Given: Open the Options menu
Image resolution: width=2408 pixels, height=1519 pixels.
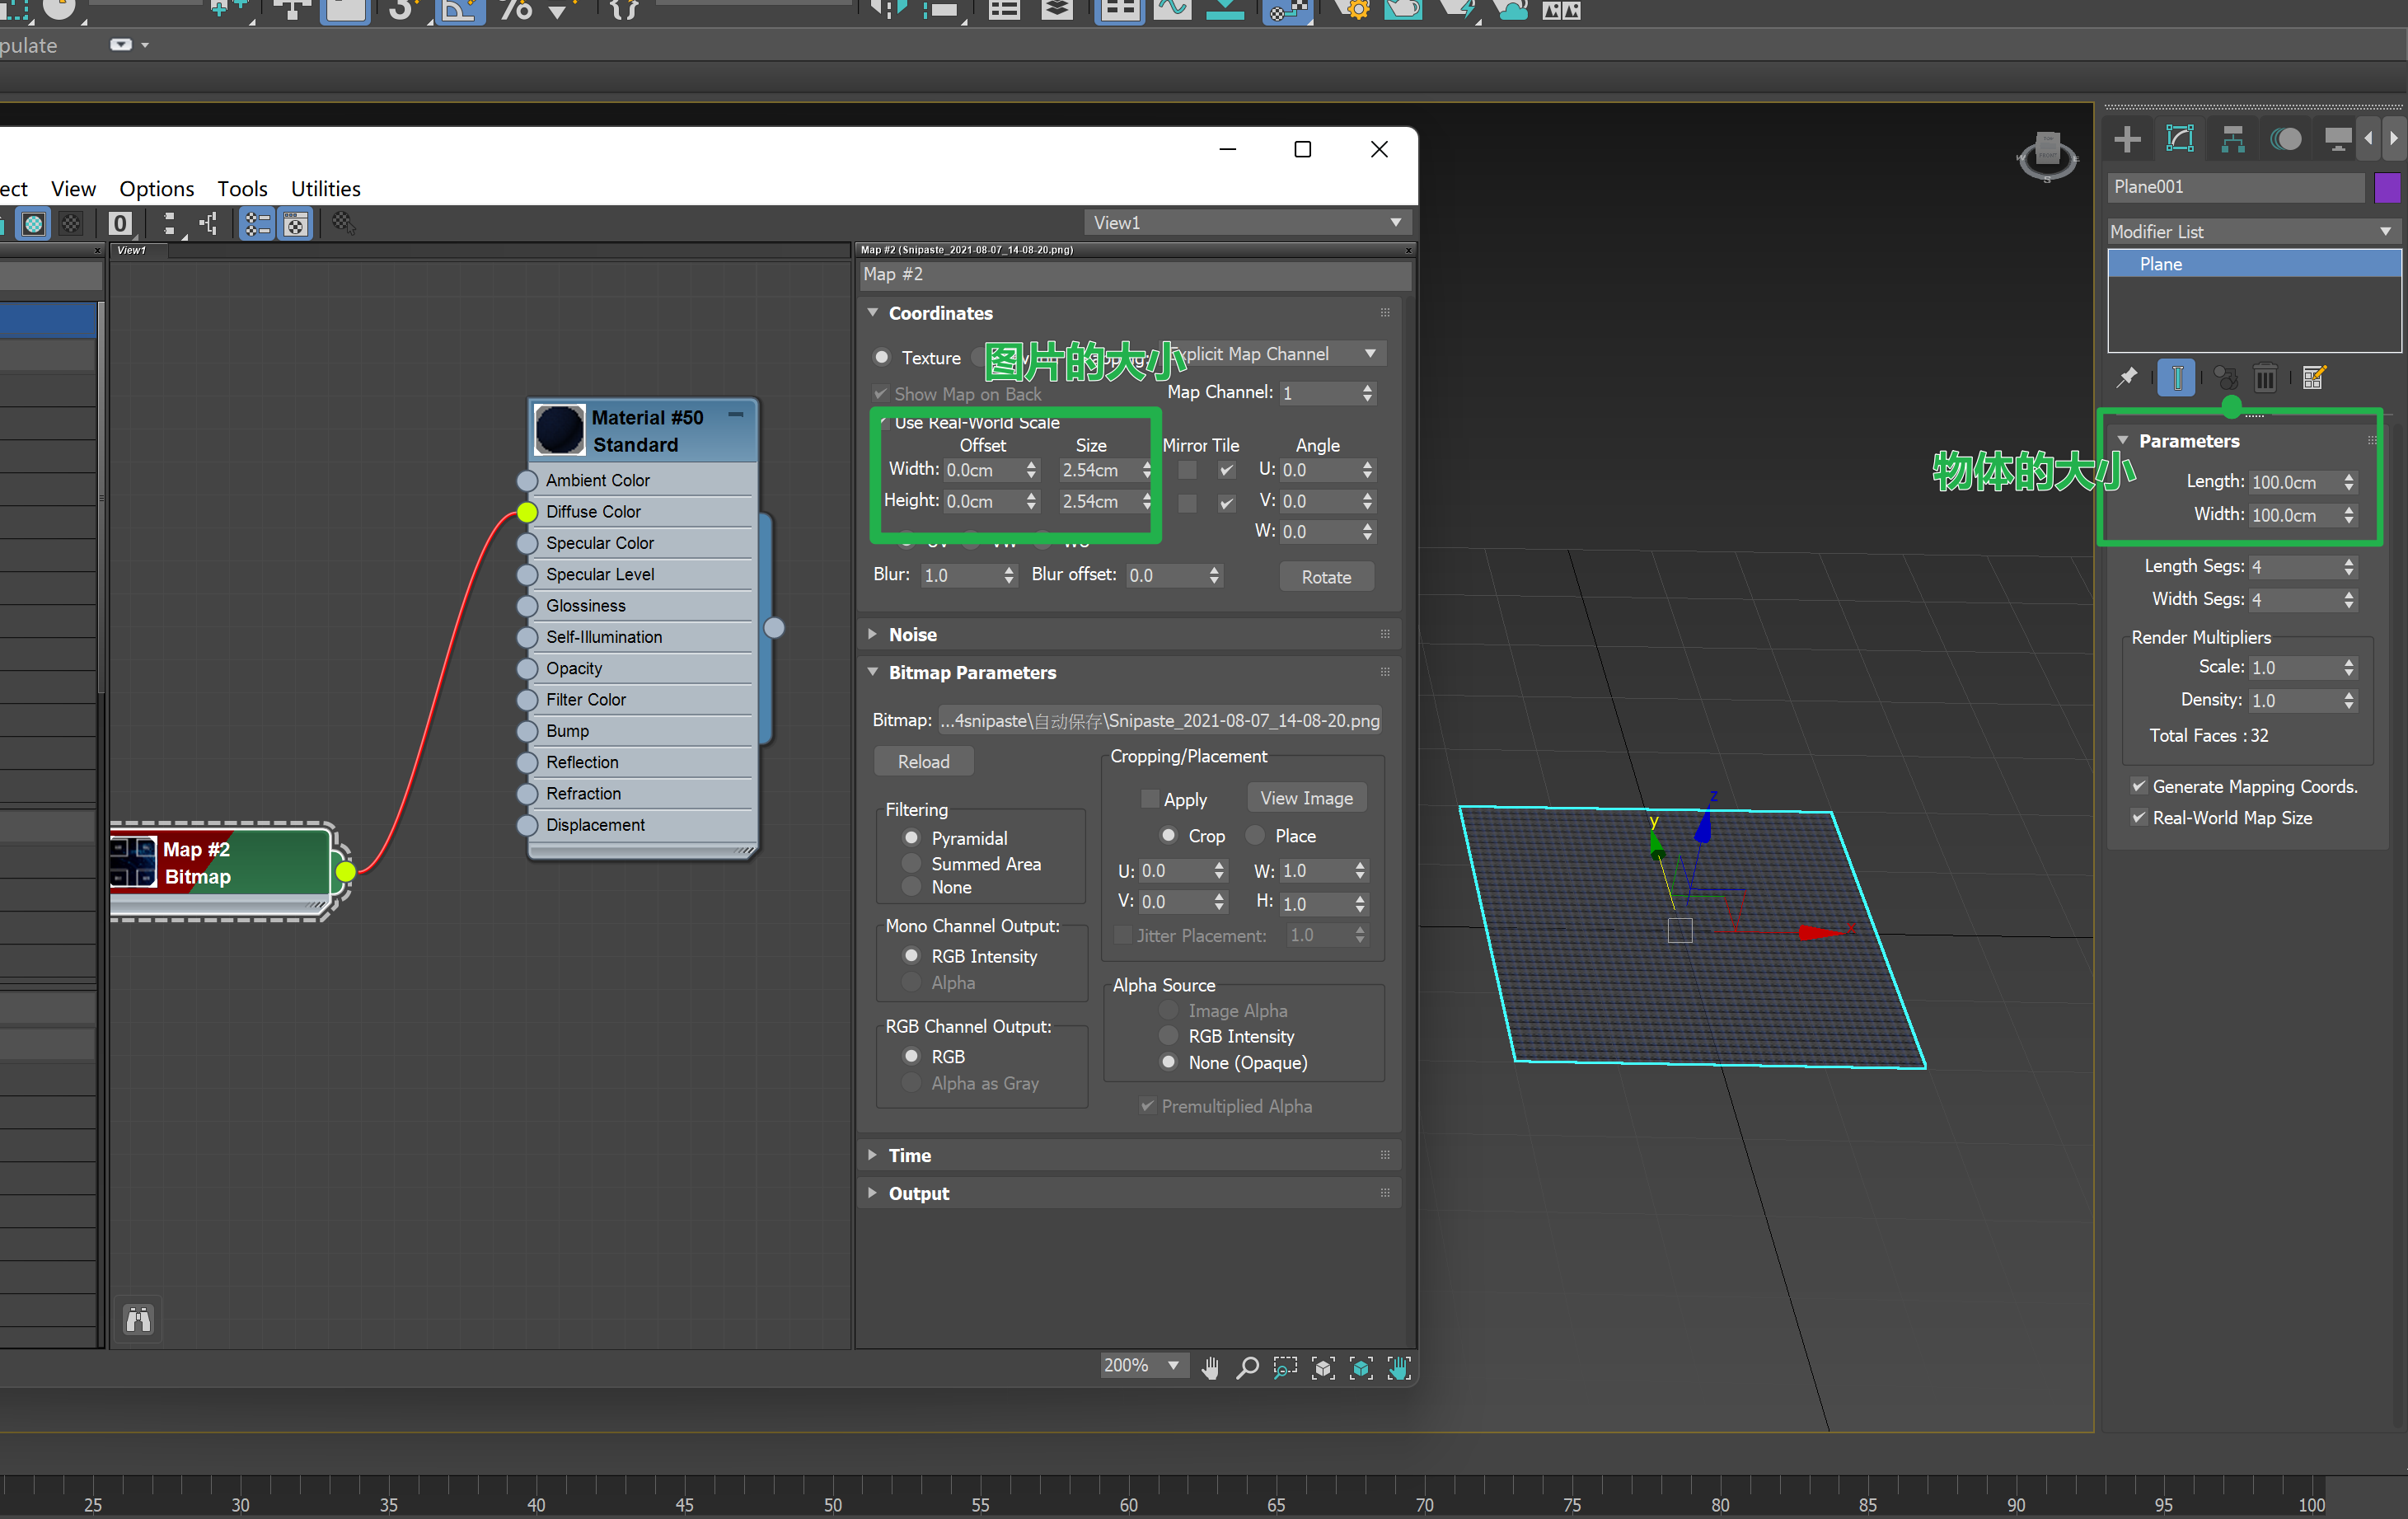Looking at the screenshot, I should coord(156,188).
